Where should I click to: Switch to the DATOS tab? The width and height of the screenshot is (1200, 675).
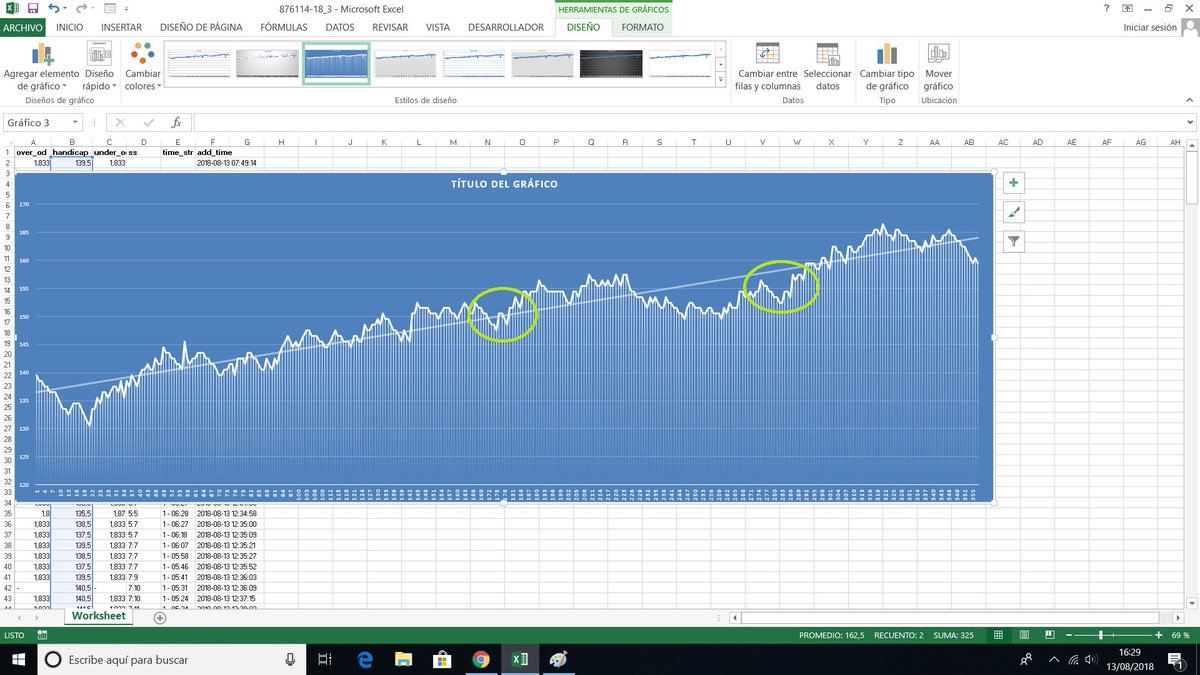[339, 27]
